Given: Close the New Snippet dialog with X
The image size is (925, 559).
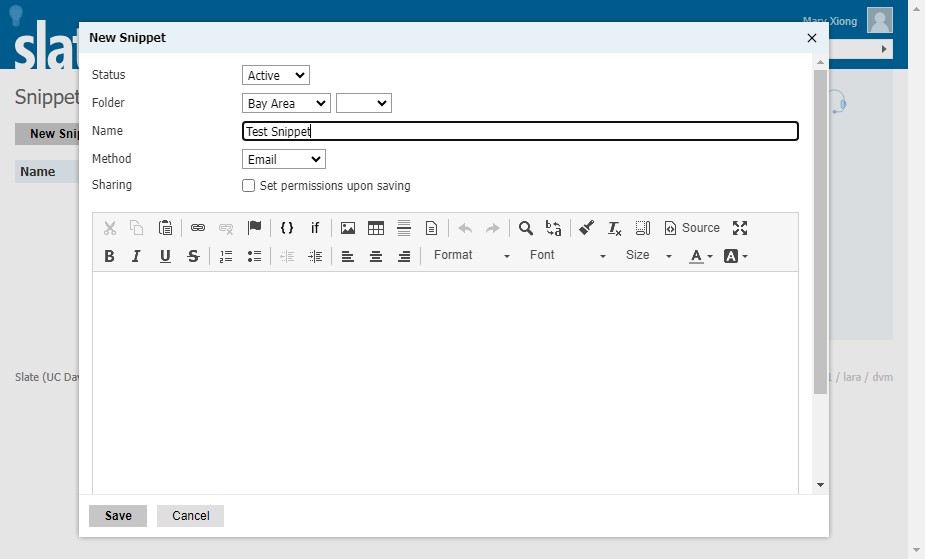Looking at the screenshot, I should click(x=812, y=38).
